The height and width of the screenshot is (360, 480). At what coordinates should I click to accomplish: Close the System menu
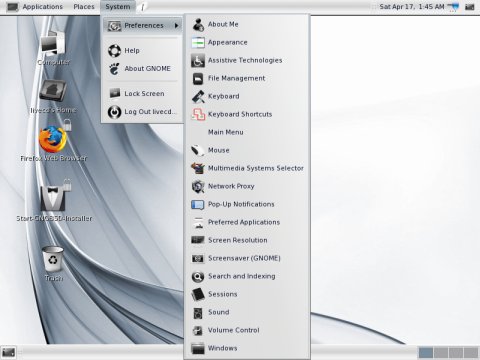pos(118,7)
